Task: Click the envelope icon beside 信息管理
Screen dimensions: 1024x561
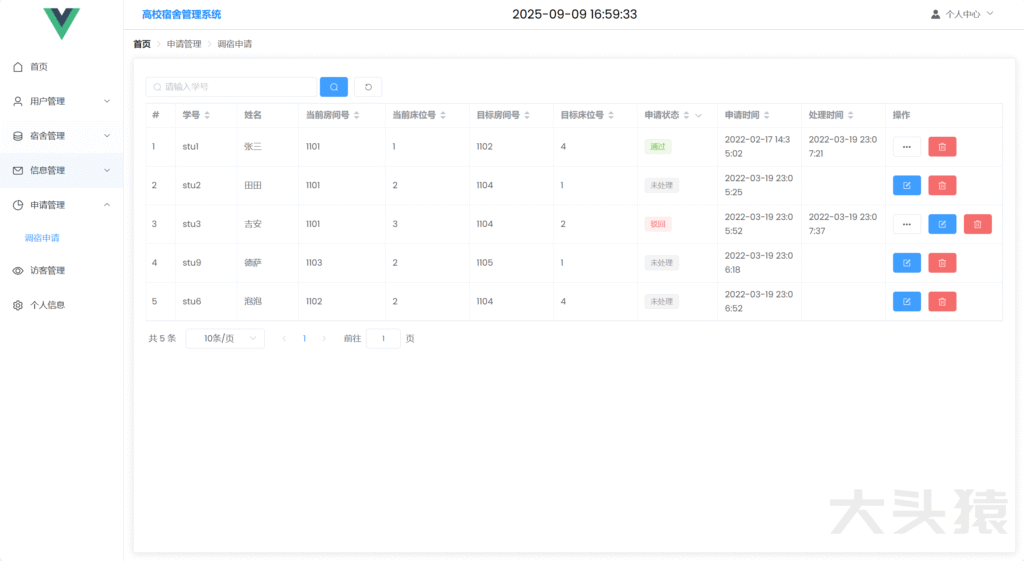Action: pyautogui.click(x=18, y=170)
